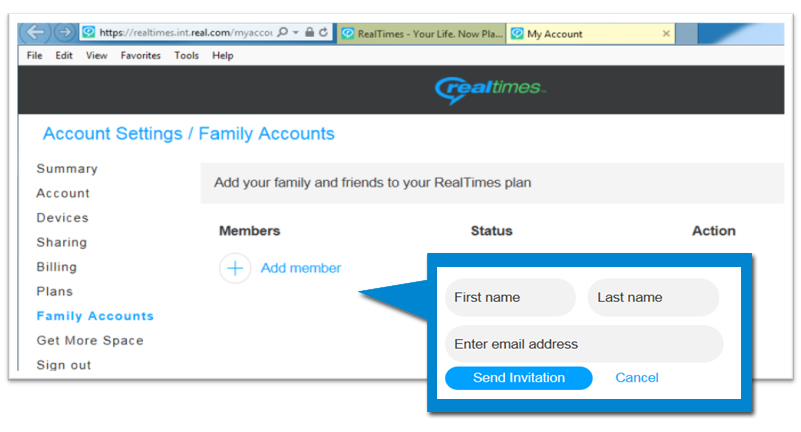
Task: Click the refresh icon in address bar
Action: [x=324, y=33]
